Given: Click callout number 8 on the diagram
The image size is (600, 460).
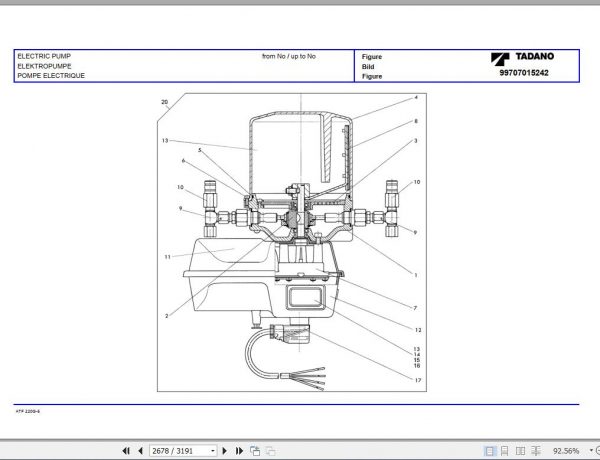Looking at the screenshot, I should [x=416, y=121].
